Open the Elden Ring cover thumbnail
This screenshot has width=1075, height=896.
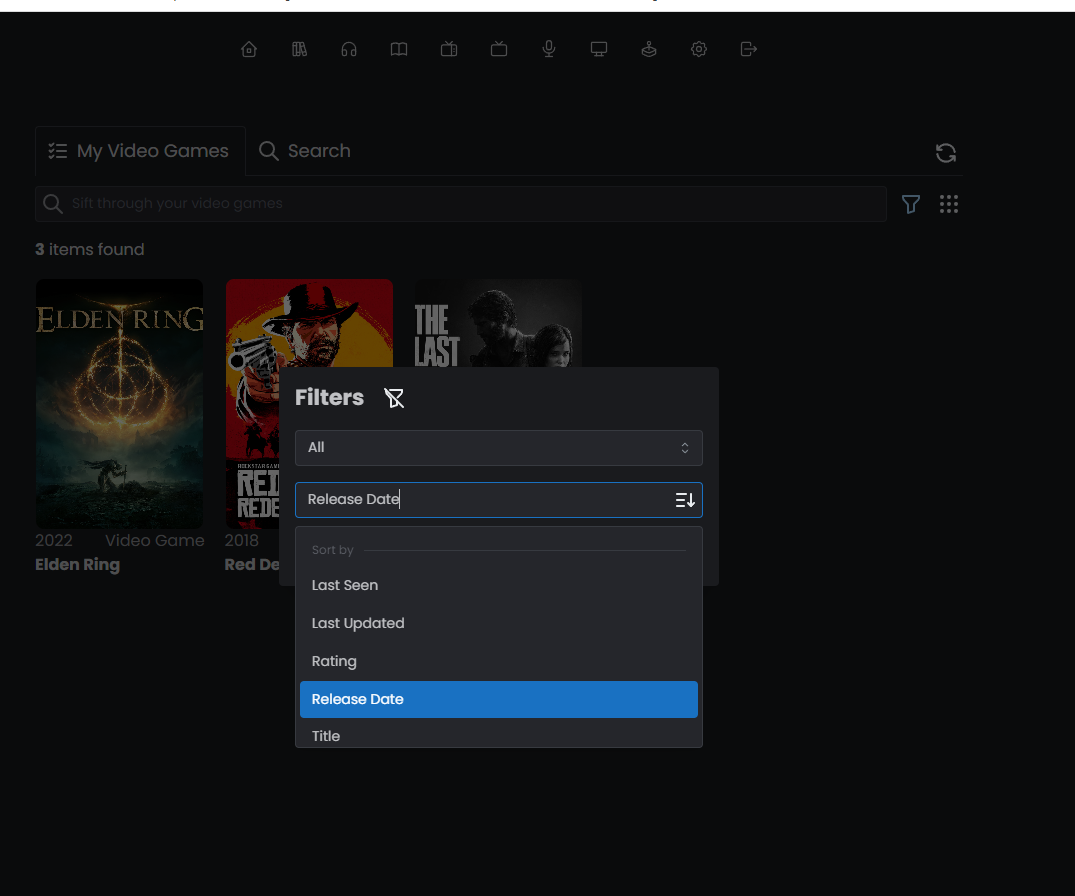tap(119, 403)
